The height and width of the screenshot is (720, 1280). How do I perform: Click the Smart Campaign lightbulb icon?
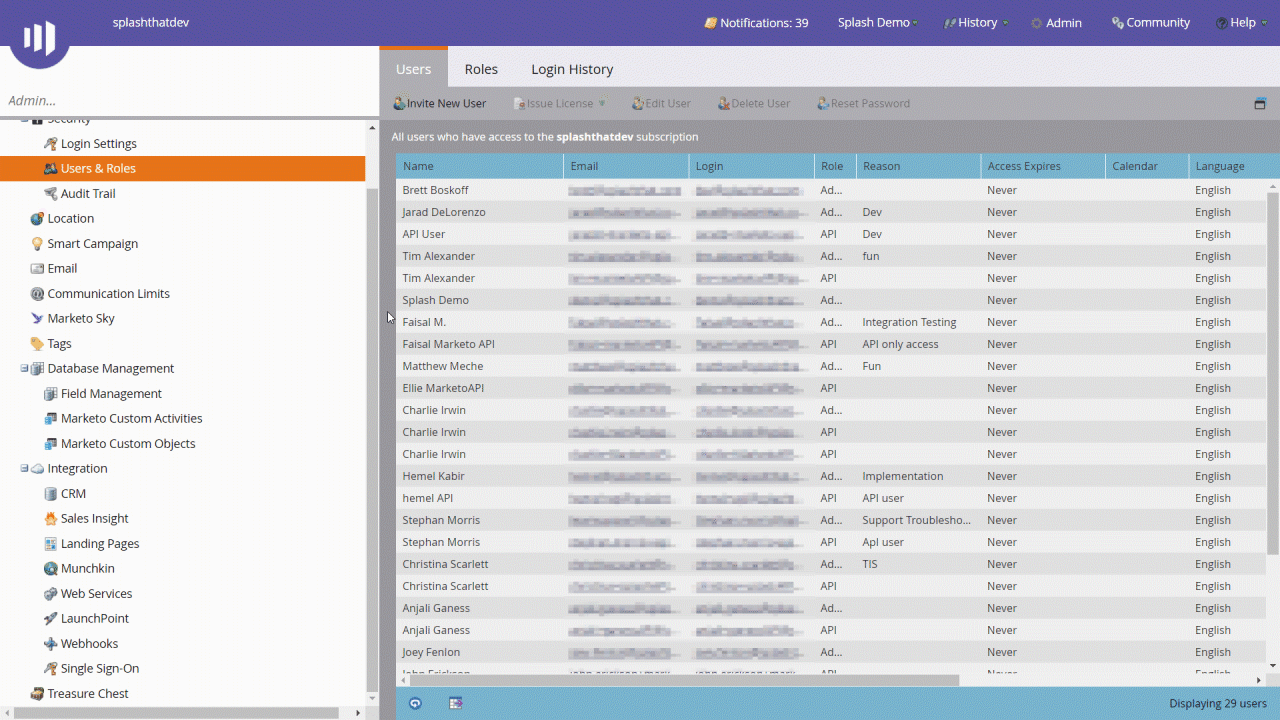pyautogui.click(x=37, y=244)
